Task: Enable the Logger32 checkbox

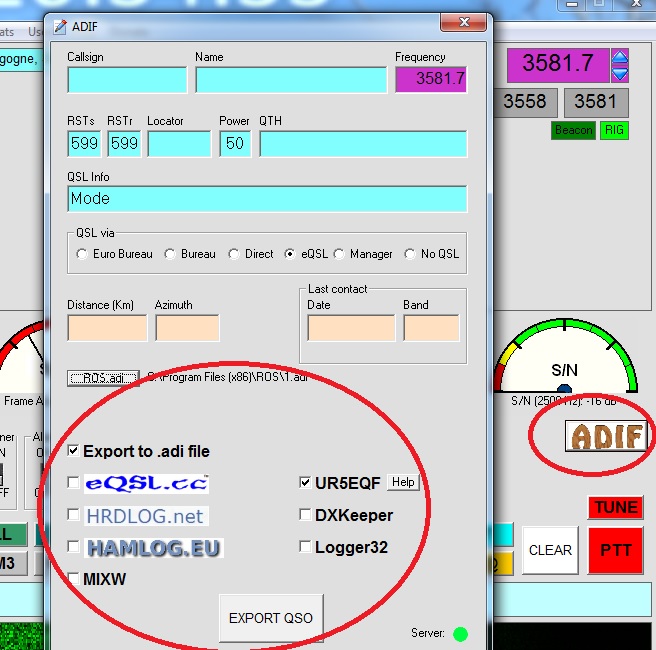Action: (306, 547)
